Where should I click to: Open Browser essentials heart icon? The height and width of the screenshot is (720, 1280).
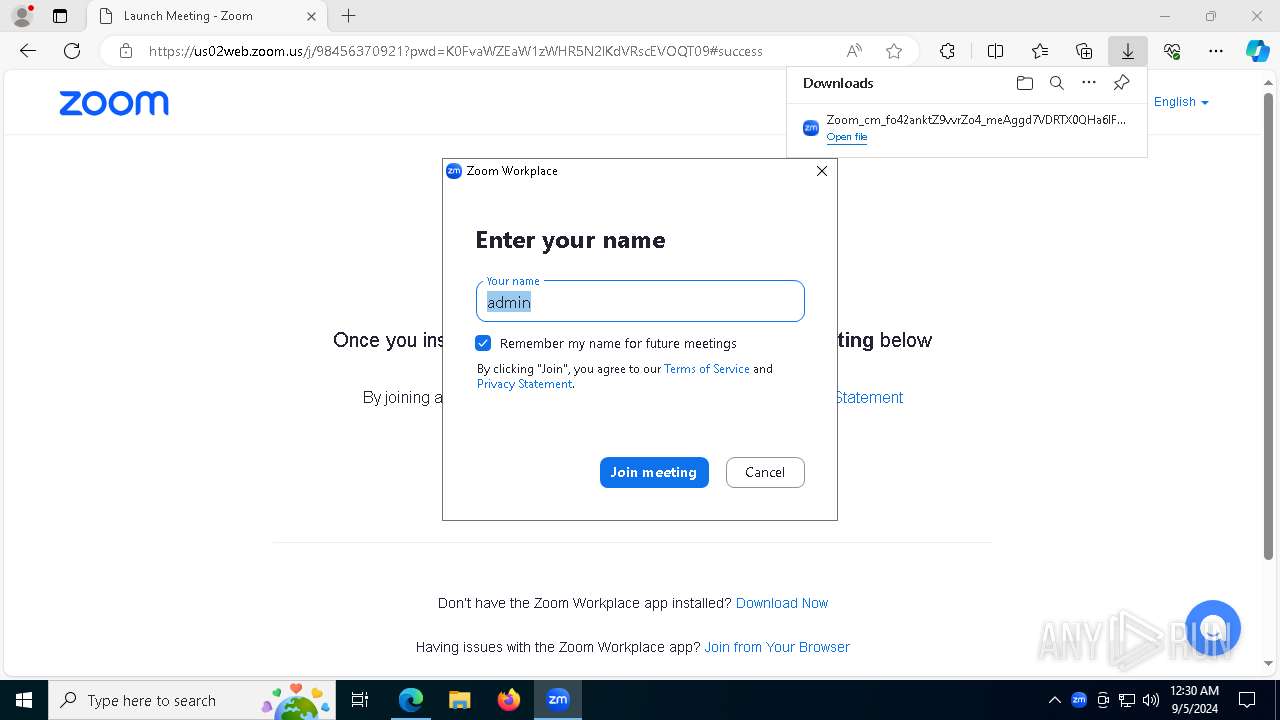(1172, 51)
